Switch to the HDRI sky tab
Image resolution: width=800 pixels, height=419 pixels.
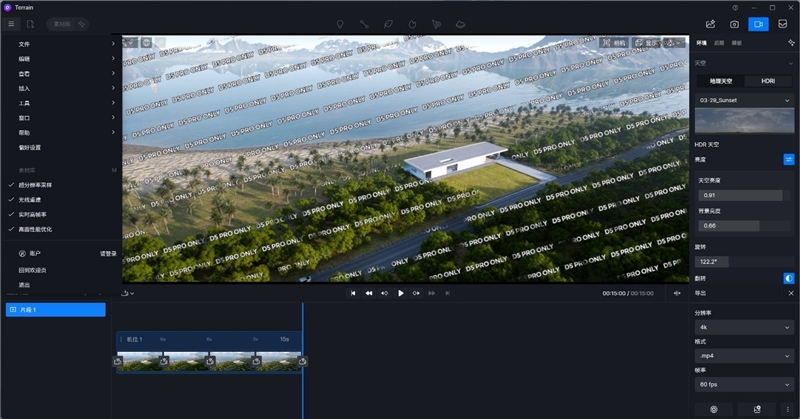pos(768,80)
